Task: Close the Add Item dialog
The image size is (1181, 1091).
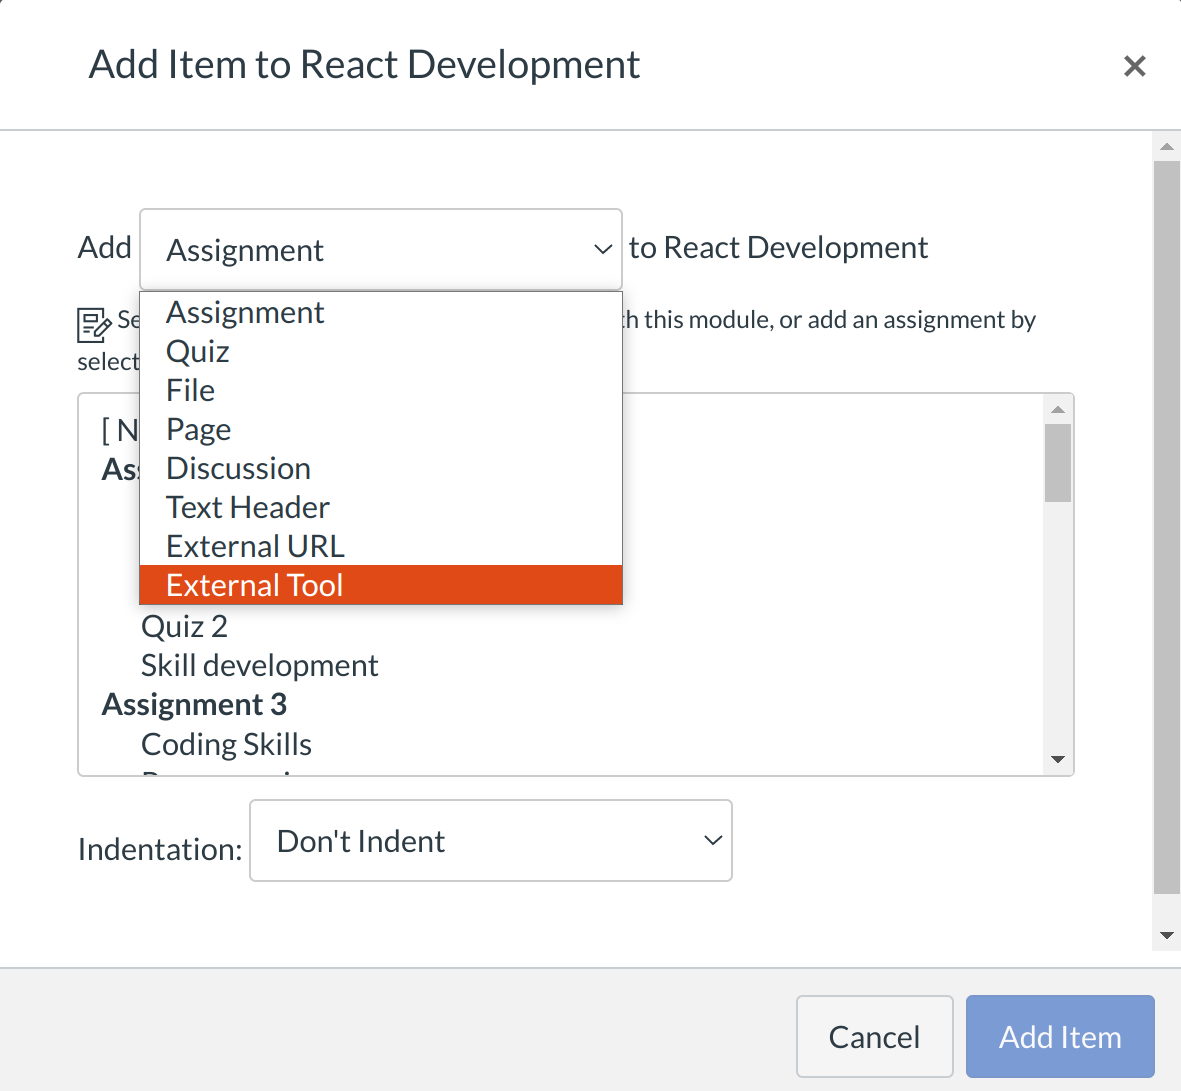Action: 1134,66
